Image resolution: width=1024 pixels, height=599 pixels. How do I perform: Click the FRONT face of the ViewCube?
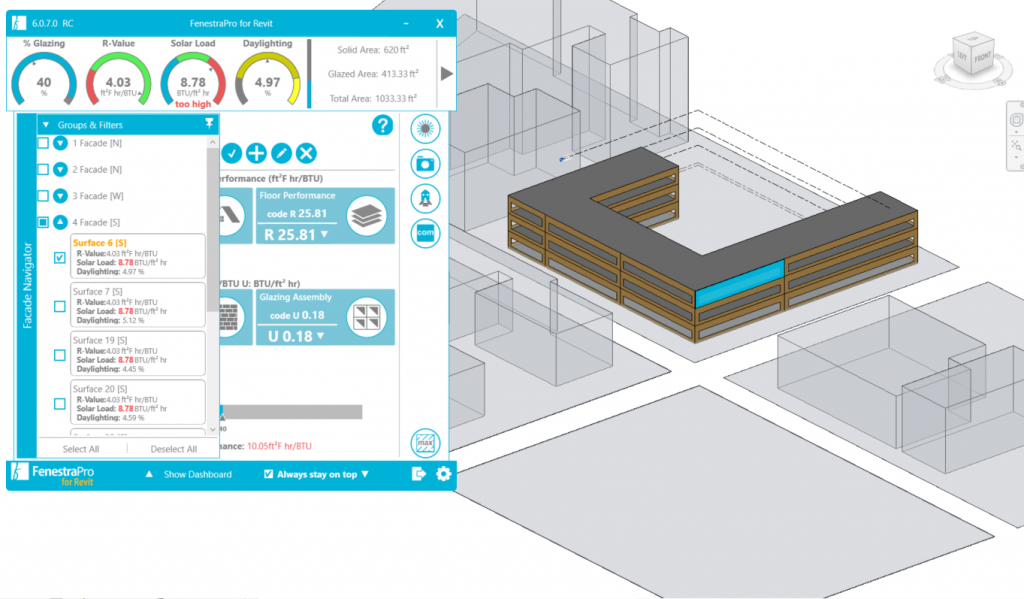[x=983, y=57]
